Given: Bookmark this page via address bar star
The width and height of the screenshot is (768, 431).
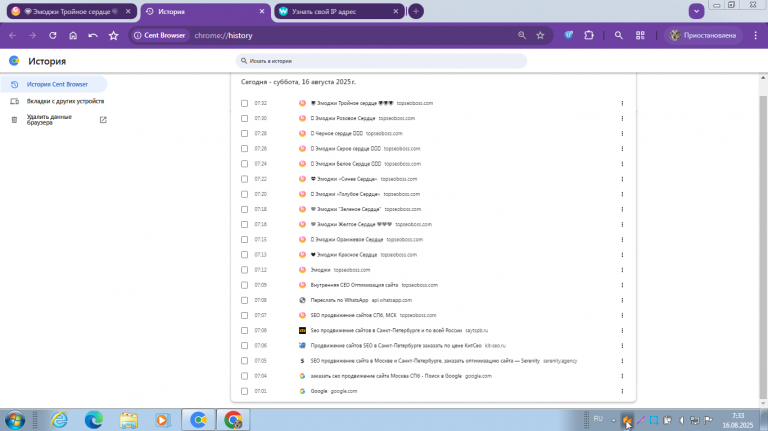Looking at the screenshot, I should coord(540,35).
